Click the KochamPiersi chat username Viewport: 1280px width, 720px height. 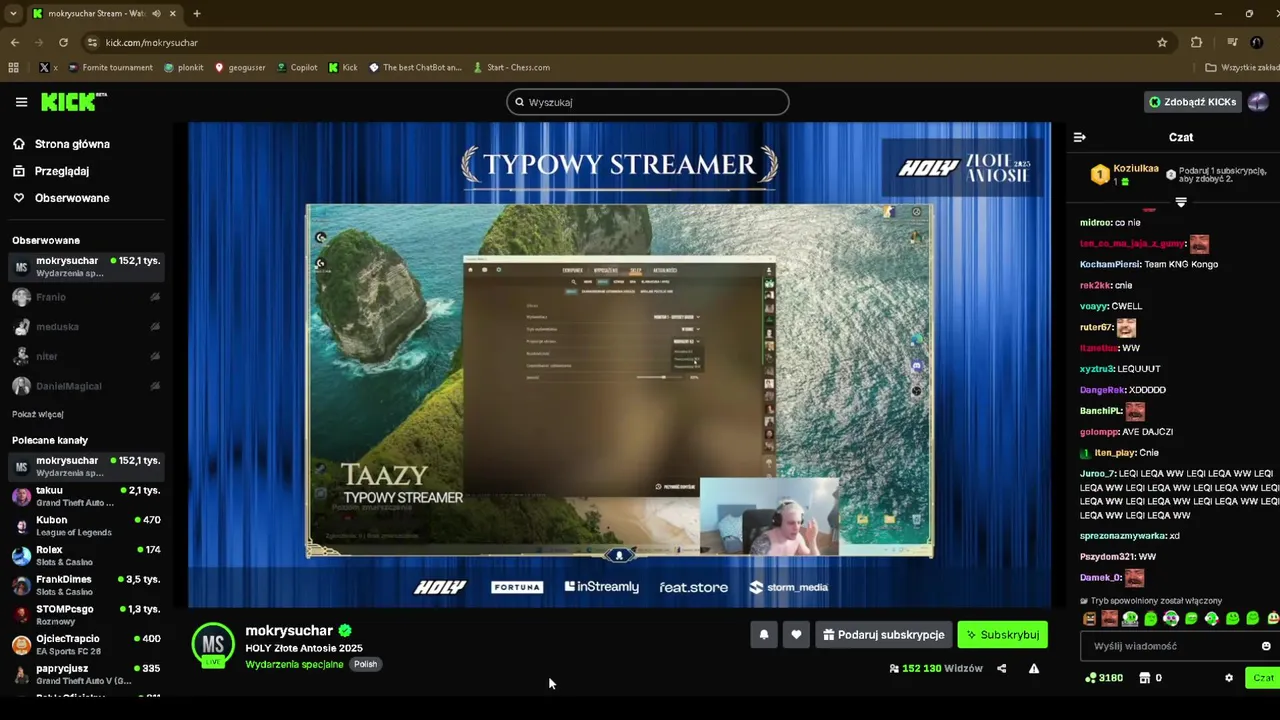pyautogui.click(x=1108, y=264)
